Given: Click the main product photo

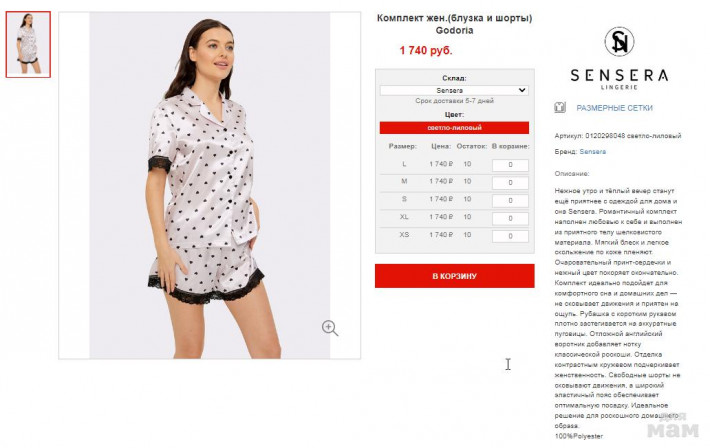Looking at the screenshot, I should [210, 185].
